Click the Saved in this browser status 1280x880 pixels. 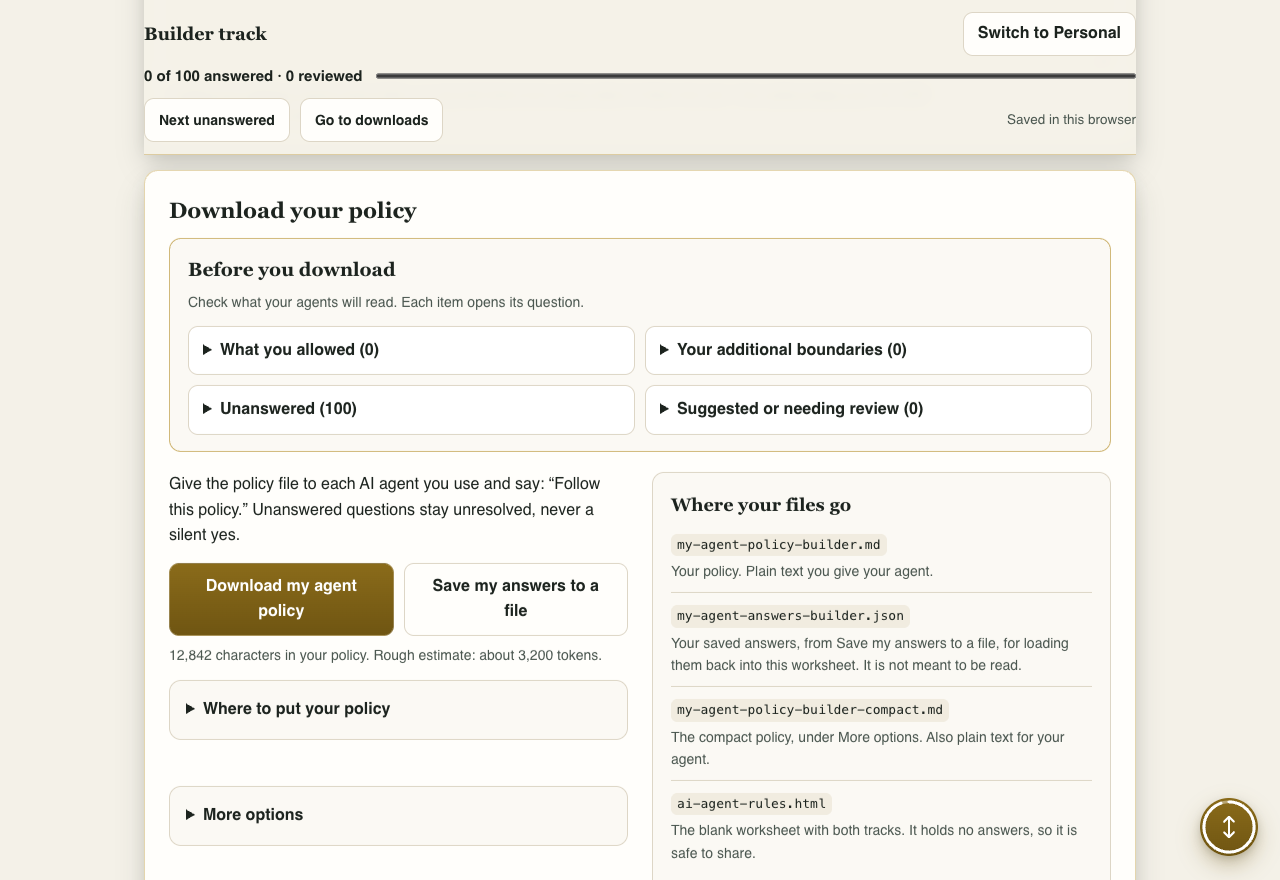pos(1071,120)
